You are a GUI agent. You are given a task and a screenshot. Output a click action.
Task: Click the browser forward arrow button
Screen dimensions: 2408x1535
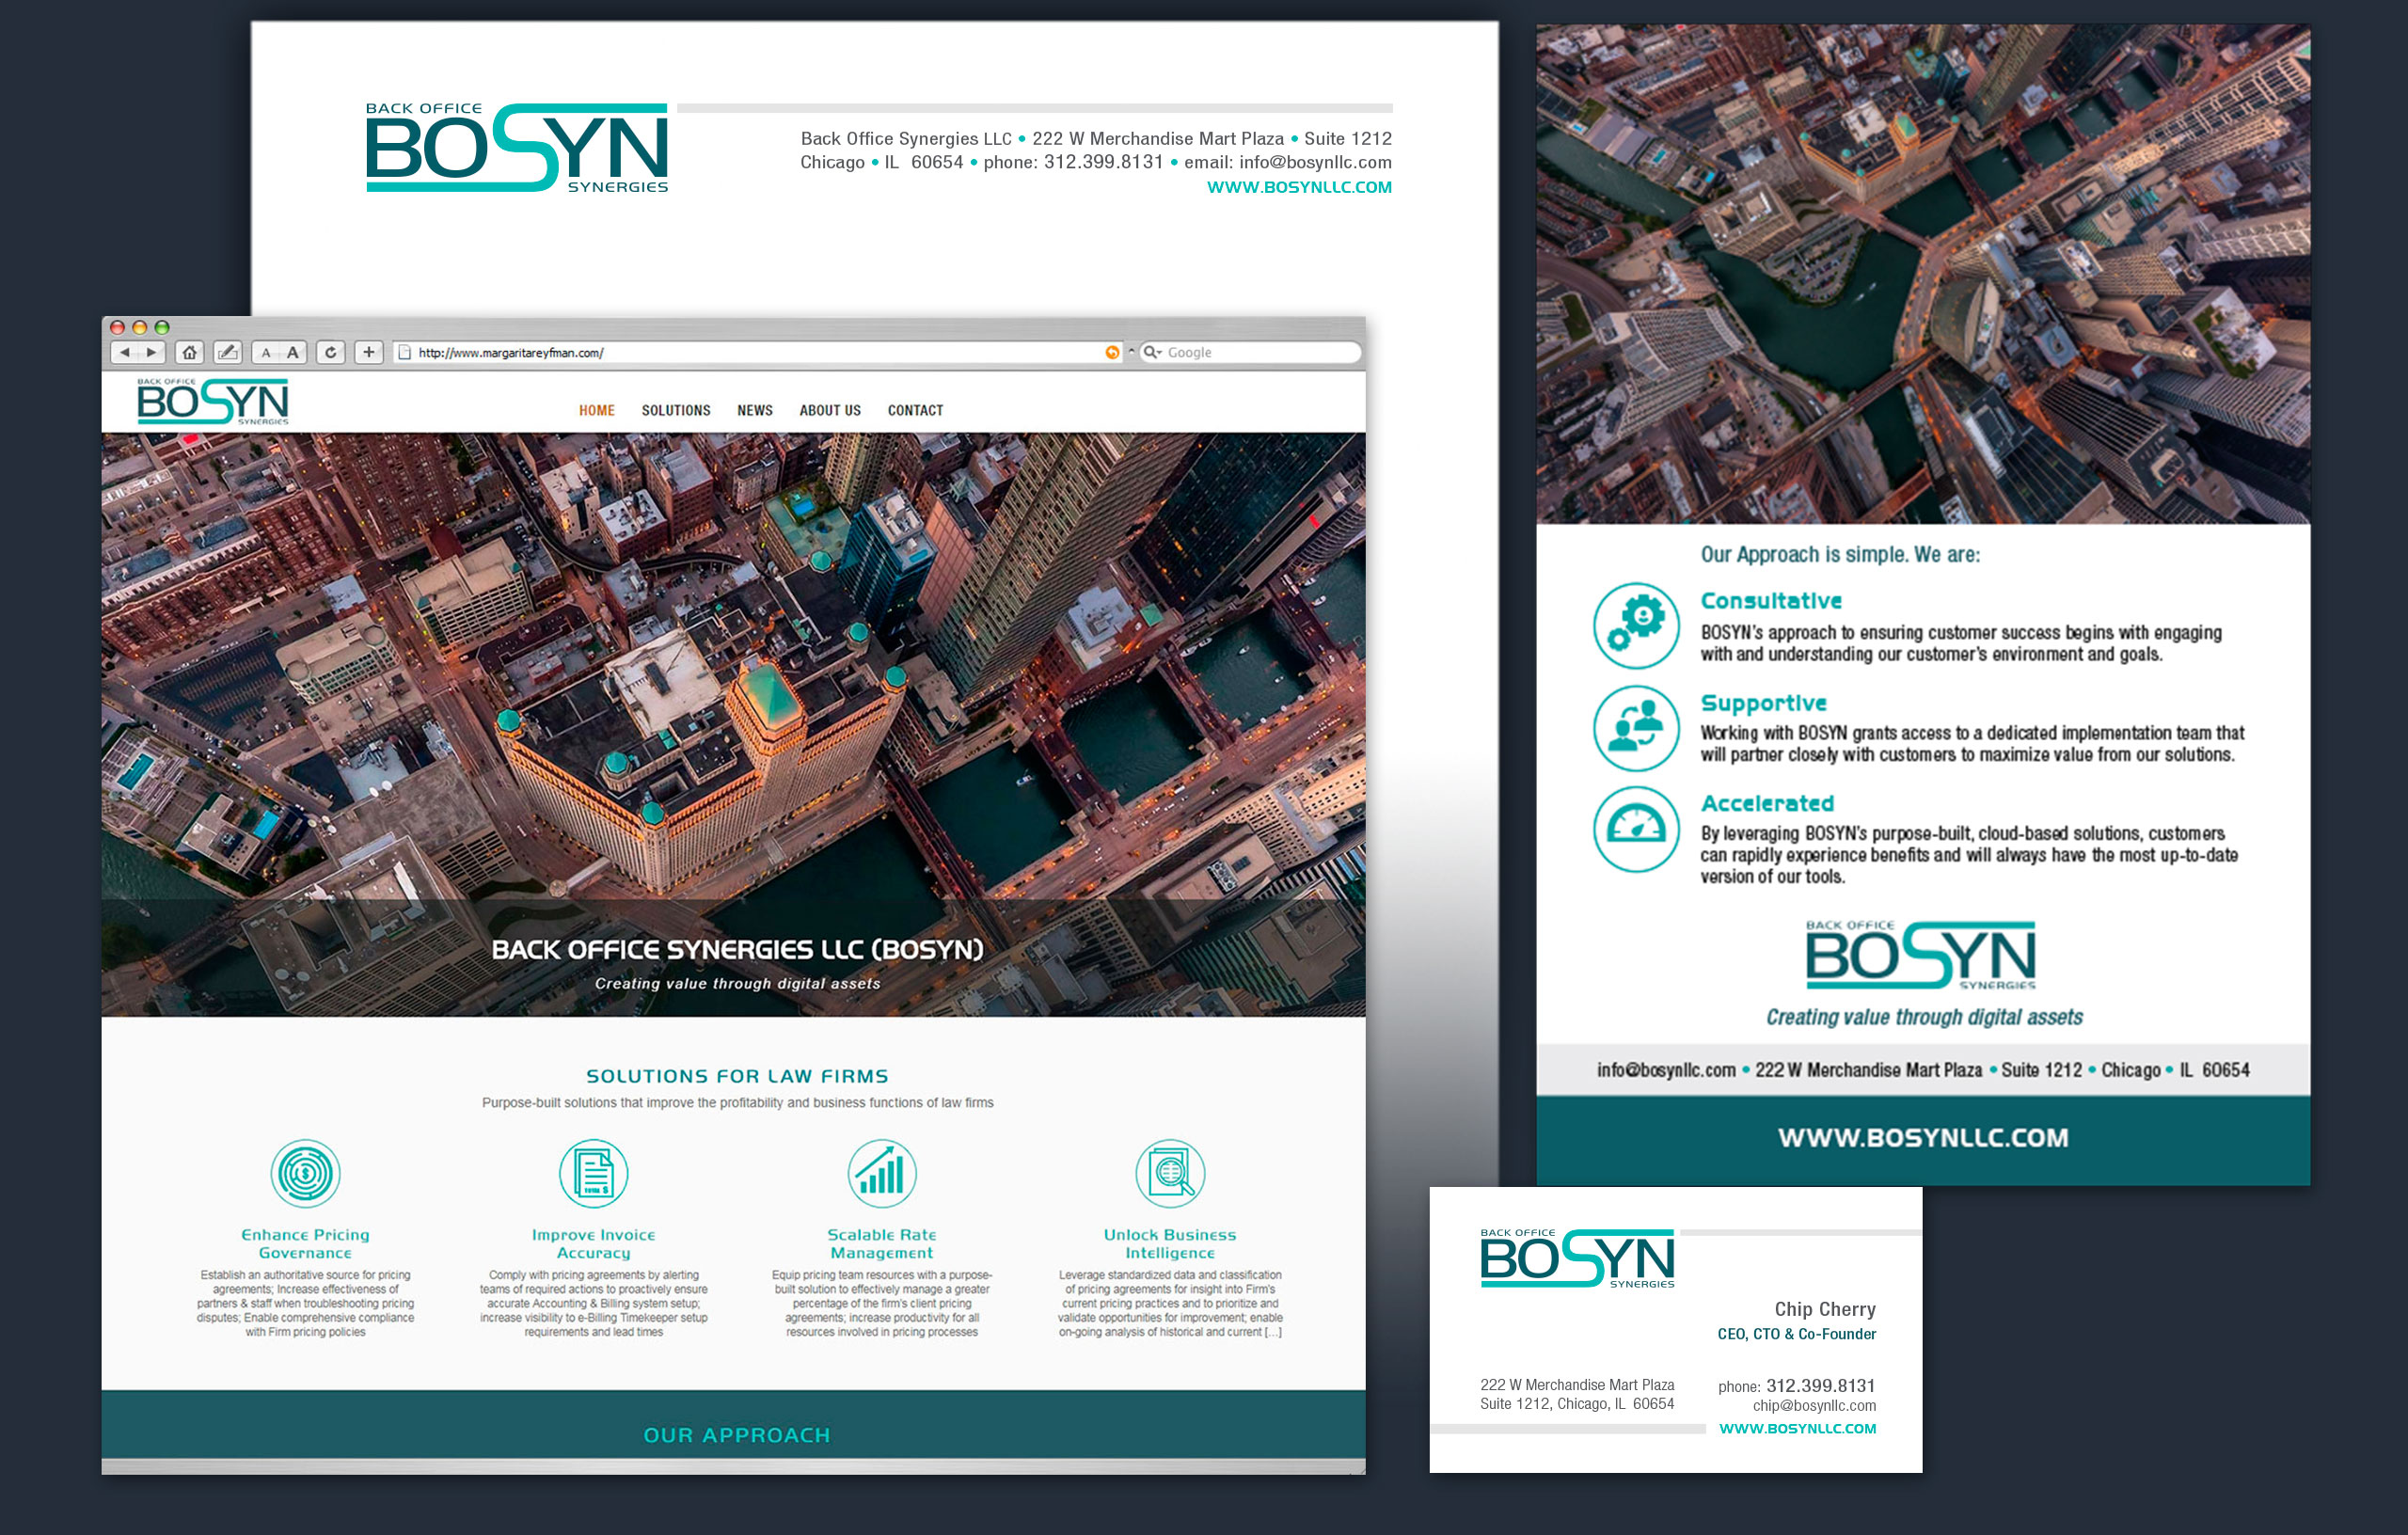(x=151, y=352)
